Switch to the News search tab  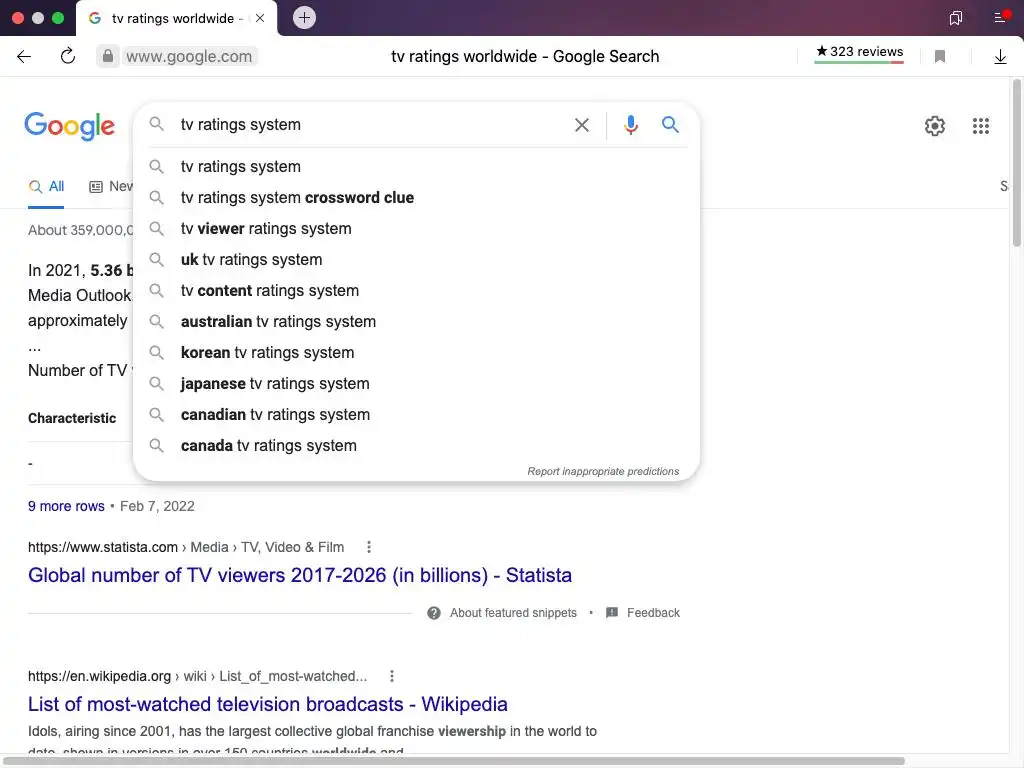[111, 187]
